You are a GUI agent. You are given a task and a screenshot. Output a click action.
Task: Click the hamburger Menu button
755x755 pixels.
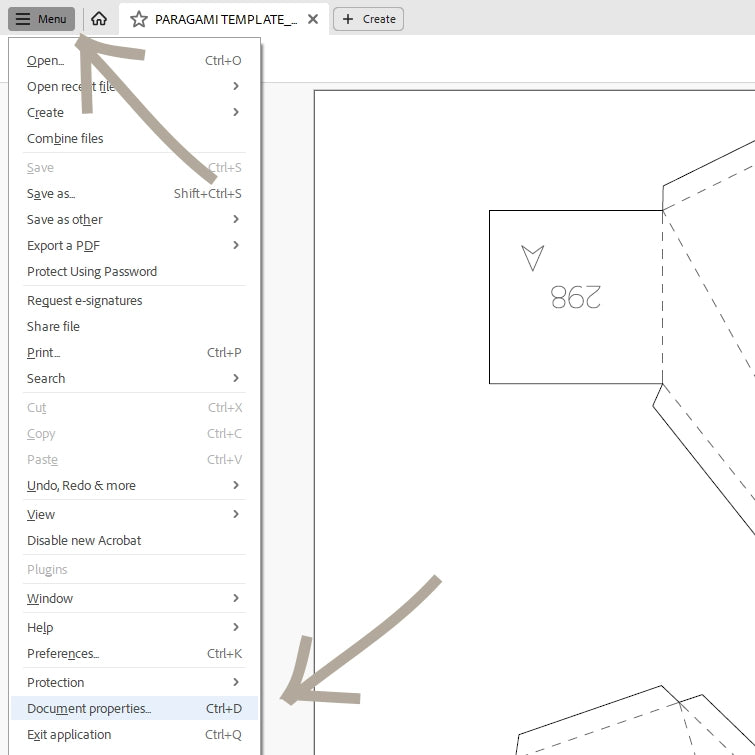click(x=41, y=19)
